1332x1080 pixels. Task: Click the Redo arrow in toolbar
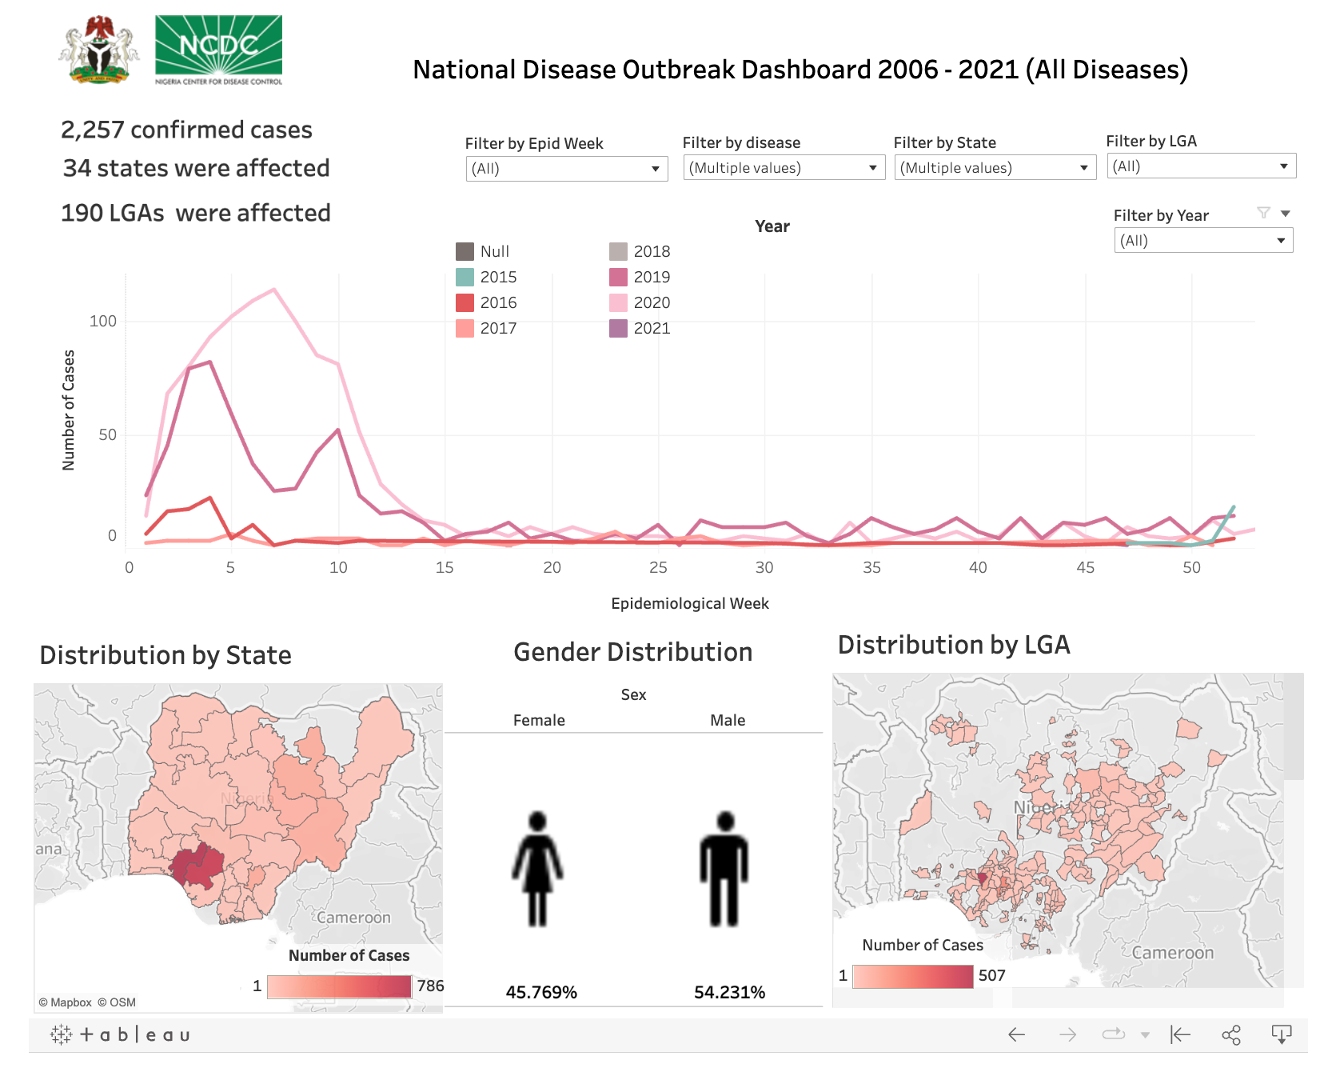click(x=1068, y=1035)
